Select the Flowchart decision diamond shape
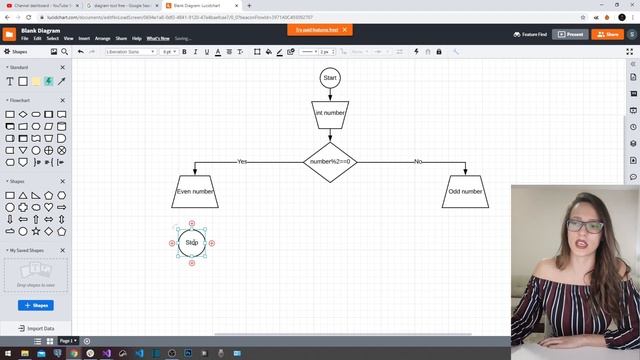Viewport: 640px width, 360px height. pos(23,114)
